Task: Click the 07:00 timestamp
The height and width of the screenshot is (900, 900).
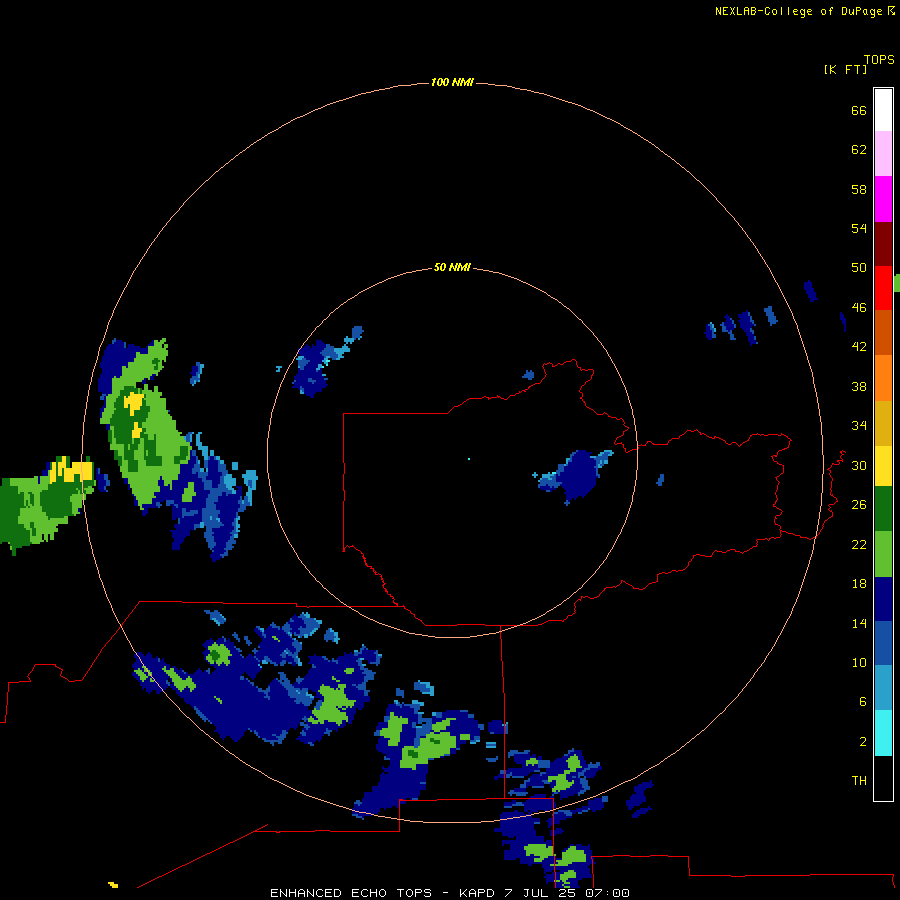Action: (607, 893)
